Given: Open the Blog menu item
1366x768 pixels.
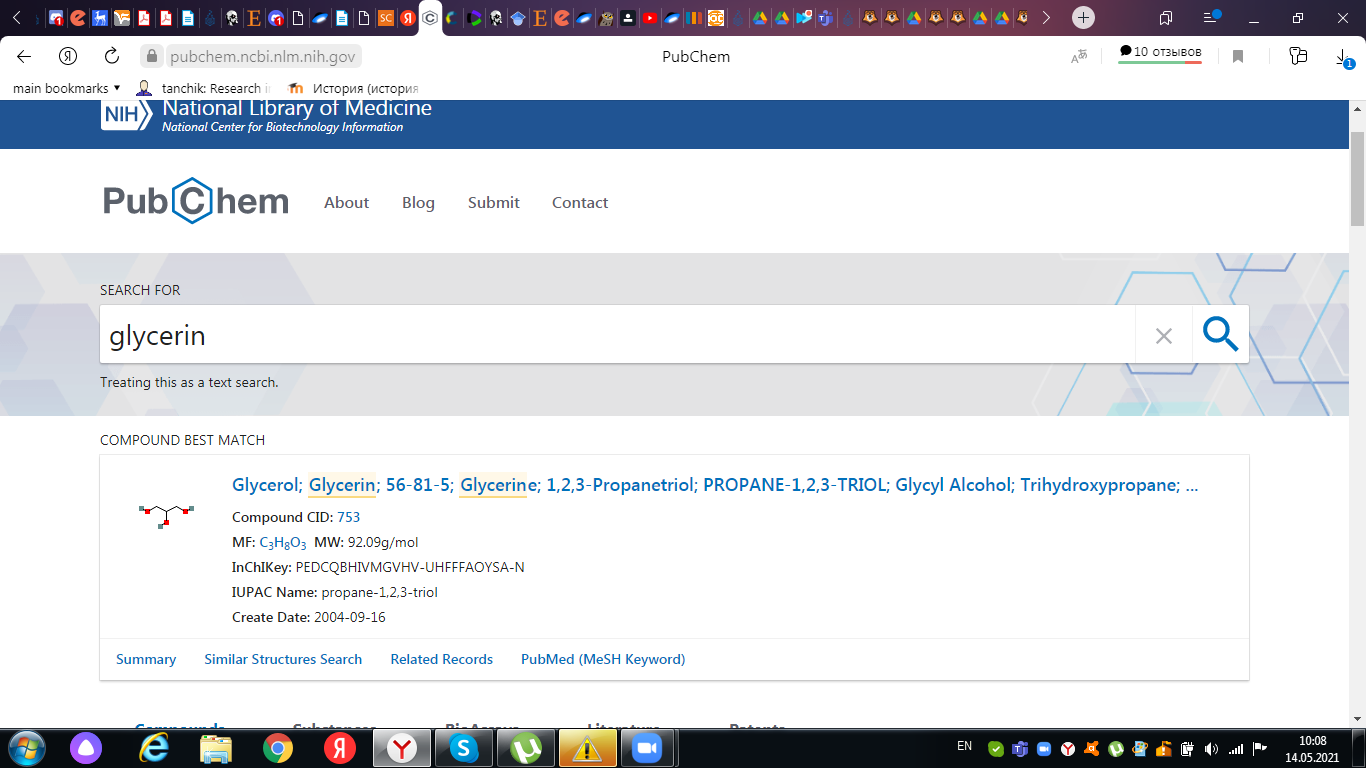Looking at the screenshot, I should [418, 202].
